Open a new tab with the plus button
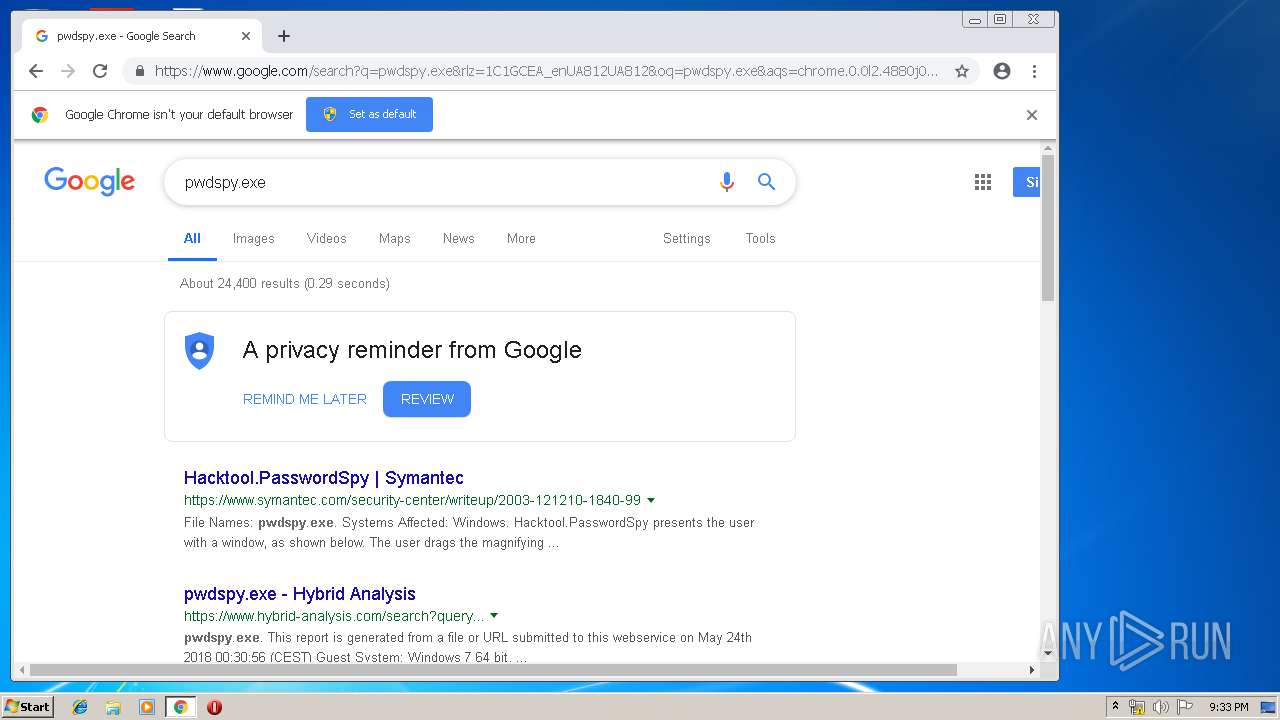This screenshot has width=1280, height=720. 284,36
